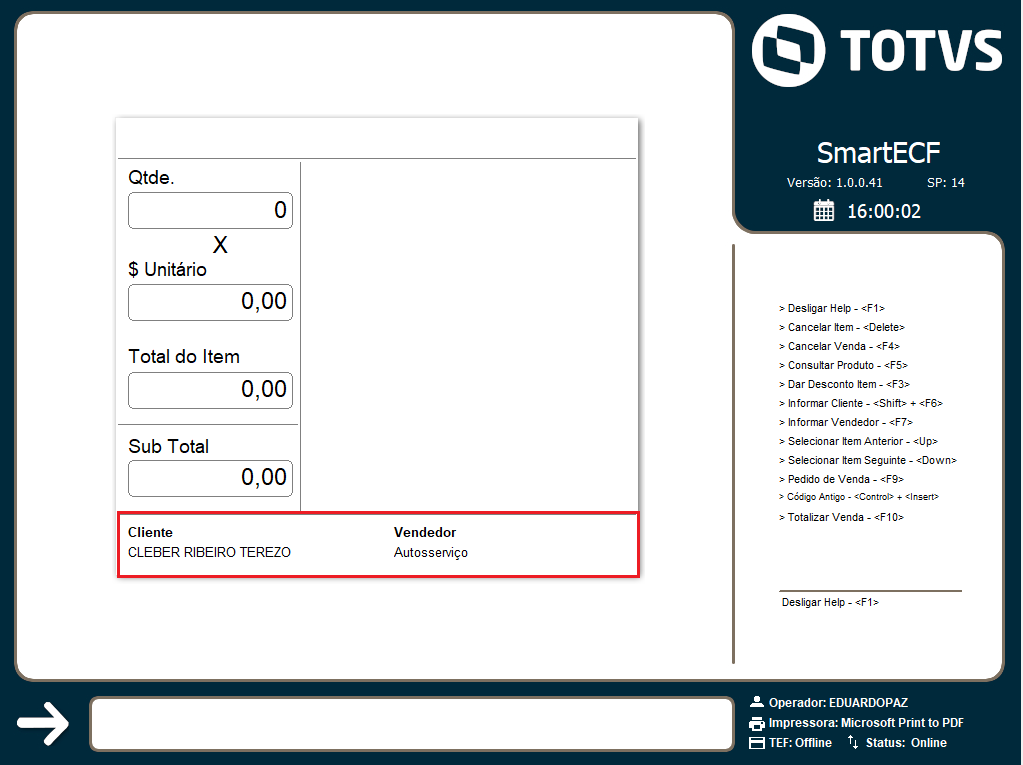Click the white arrow icon by command box
The height and width of the screenshot is (765, 1023).
pos(43,723)
